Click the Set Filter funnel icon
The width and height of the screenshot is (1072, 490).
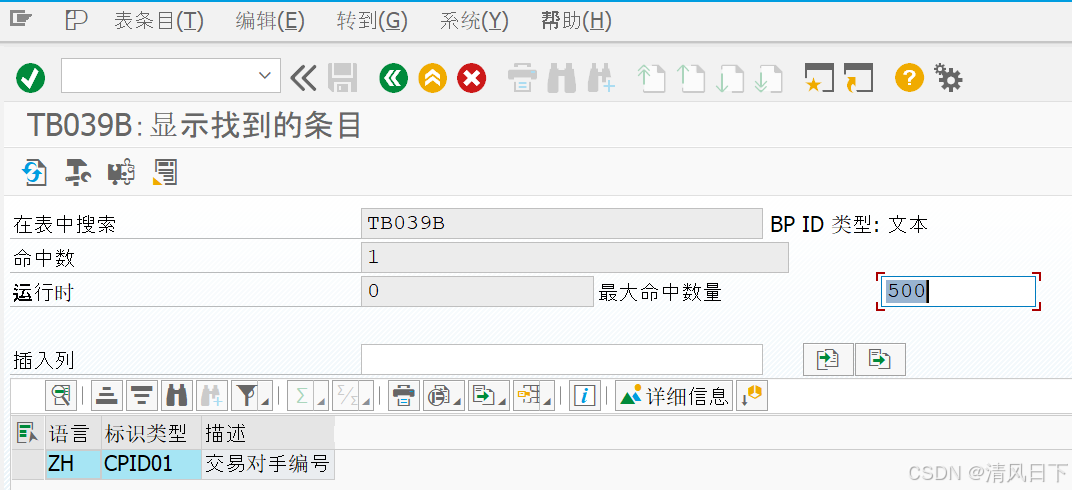coord(247,395)
